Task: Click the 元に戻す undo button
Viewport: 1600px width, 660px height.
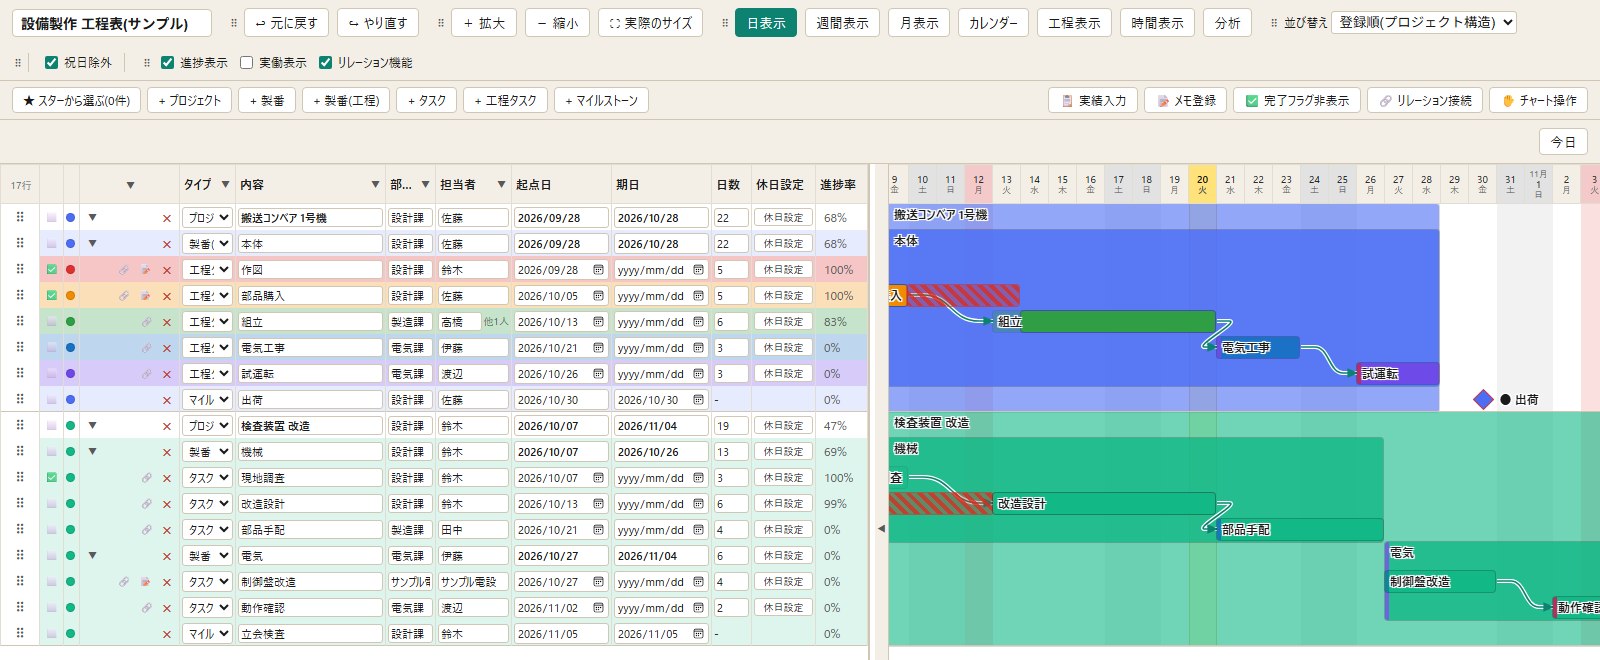Action: point(286,23)
